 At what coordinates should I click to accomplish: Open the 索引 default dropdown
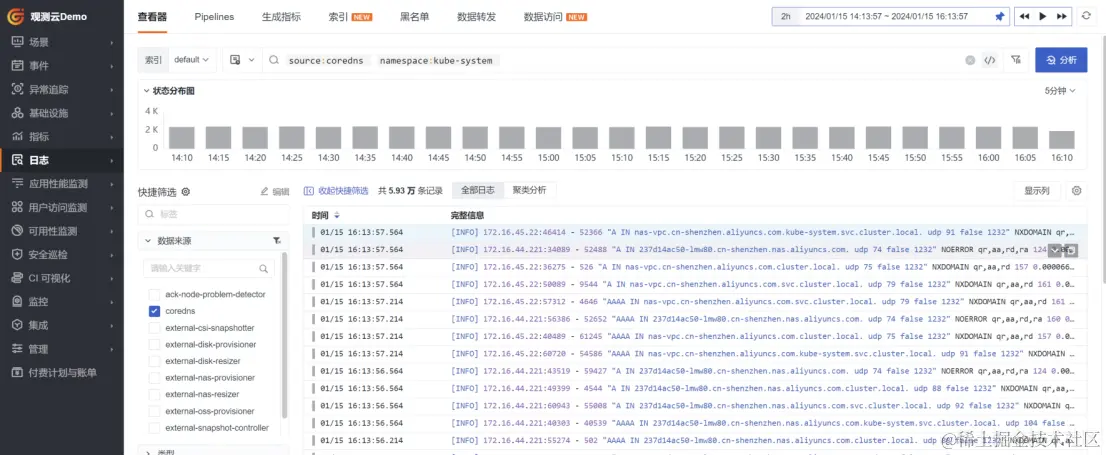tap(191, 60)
